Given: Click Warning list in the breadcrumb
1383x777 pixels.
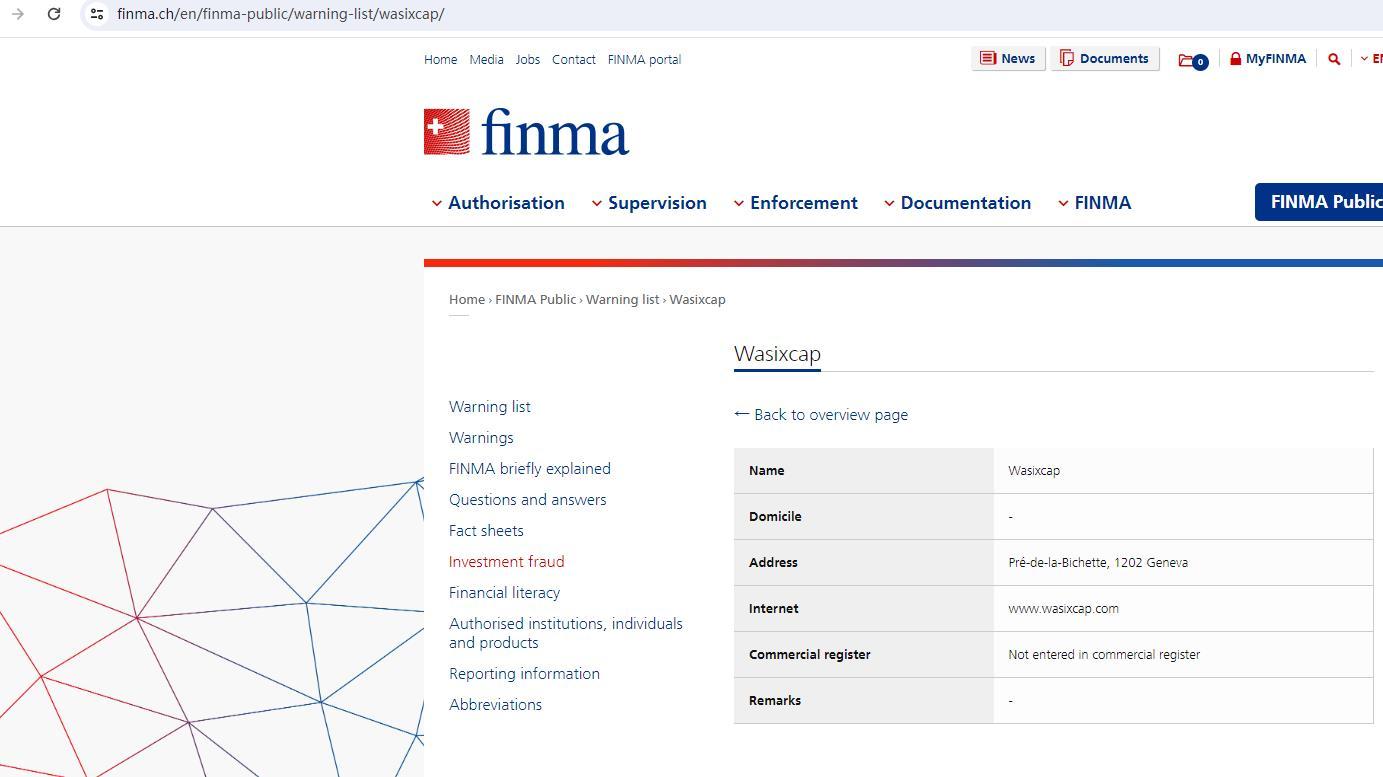Looking at the screenshot, I should (x=622, y=300).
